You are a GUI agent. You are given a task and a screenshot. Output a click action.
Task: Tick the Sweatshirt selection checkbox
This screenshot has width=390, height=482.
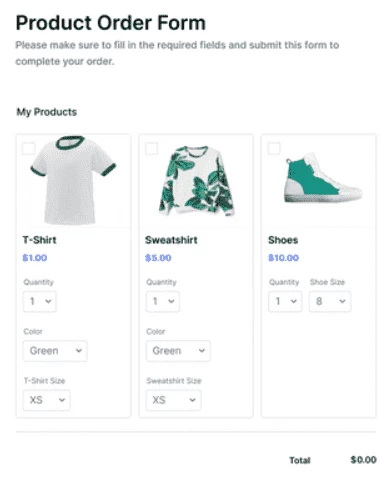(152, 148)
